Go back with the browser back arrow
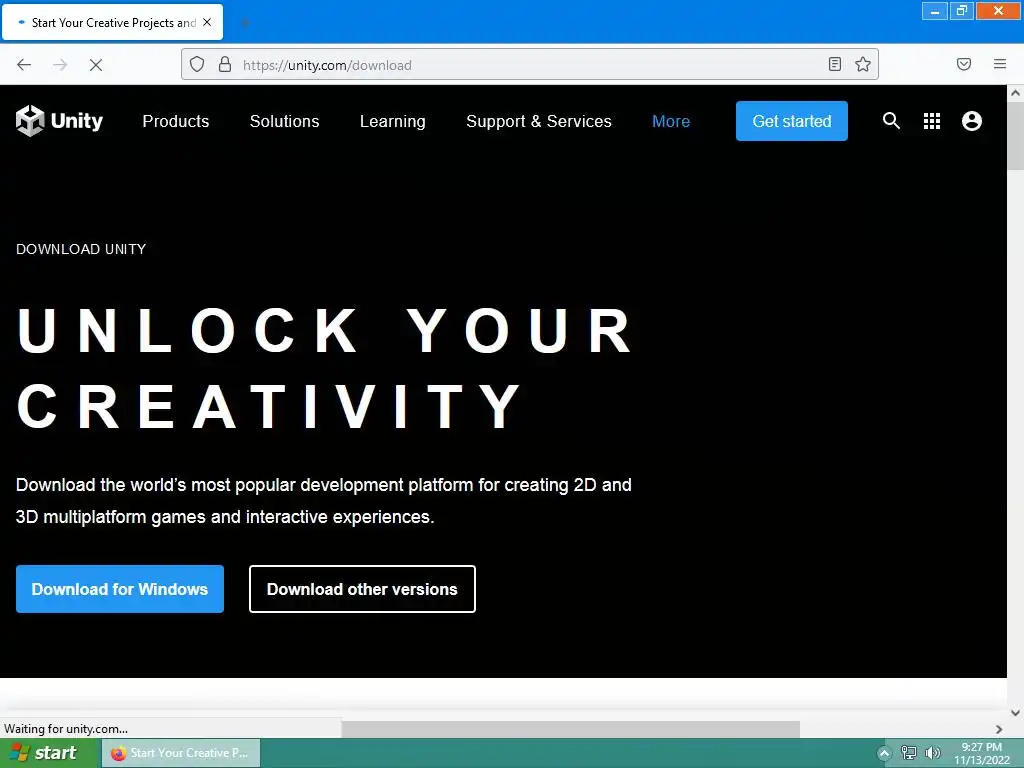 (x=24, y=65)
